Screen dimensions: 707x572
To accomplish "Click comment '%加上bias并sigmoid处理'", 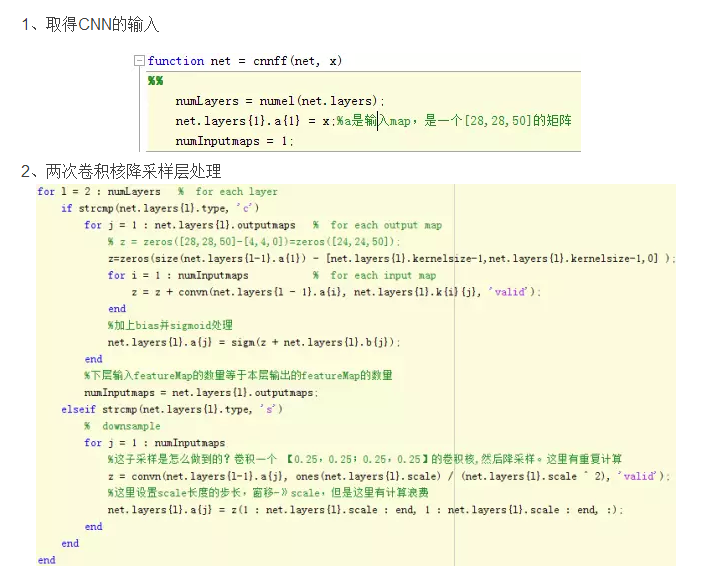I will (170, 325).
